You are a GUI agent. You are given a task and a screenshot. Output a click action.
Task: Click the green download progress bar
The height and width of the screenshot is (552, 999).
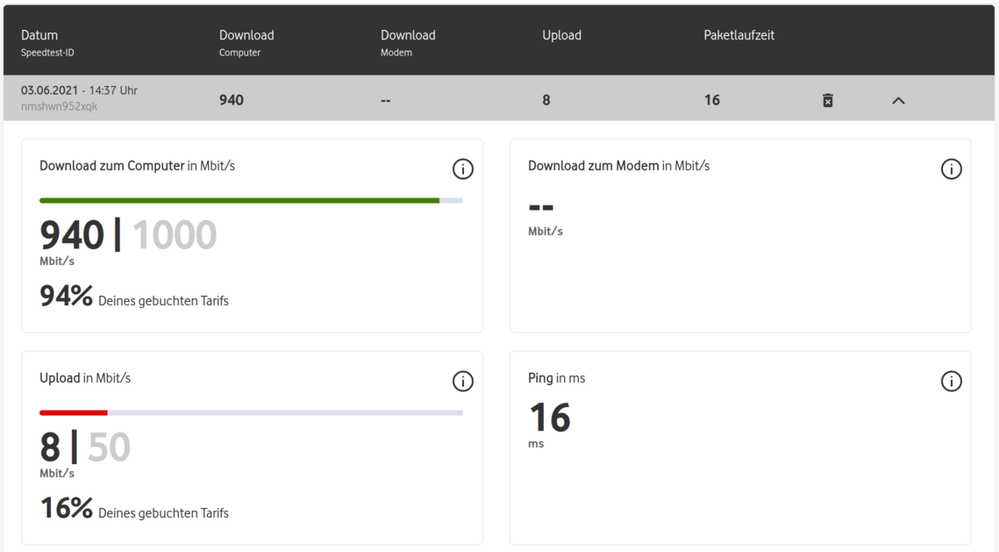pyautogui.click(x=240, y=200)
